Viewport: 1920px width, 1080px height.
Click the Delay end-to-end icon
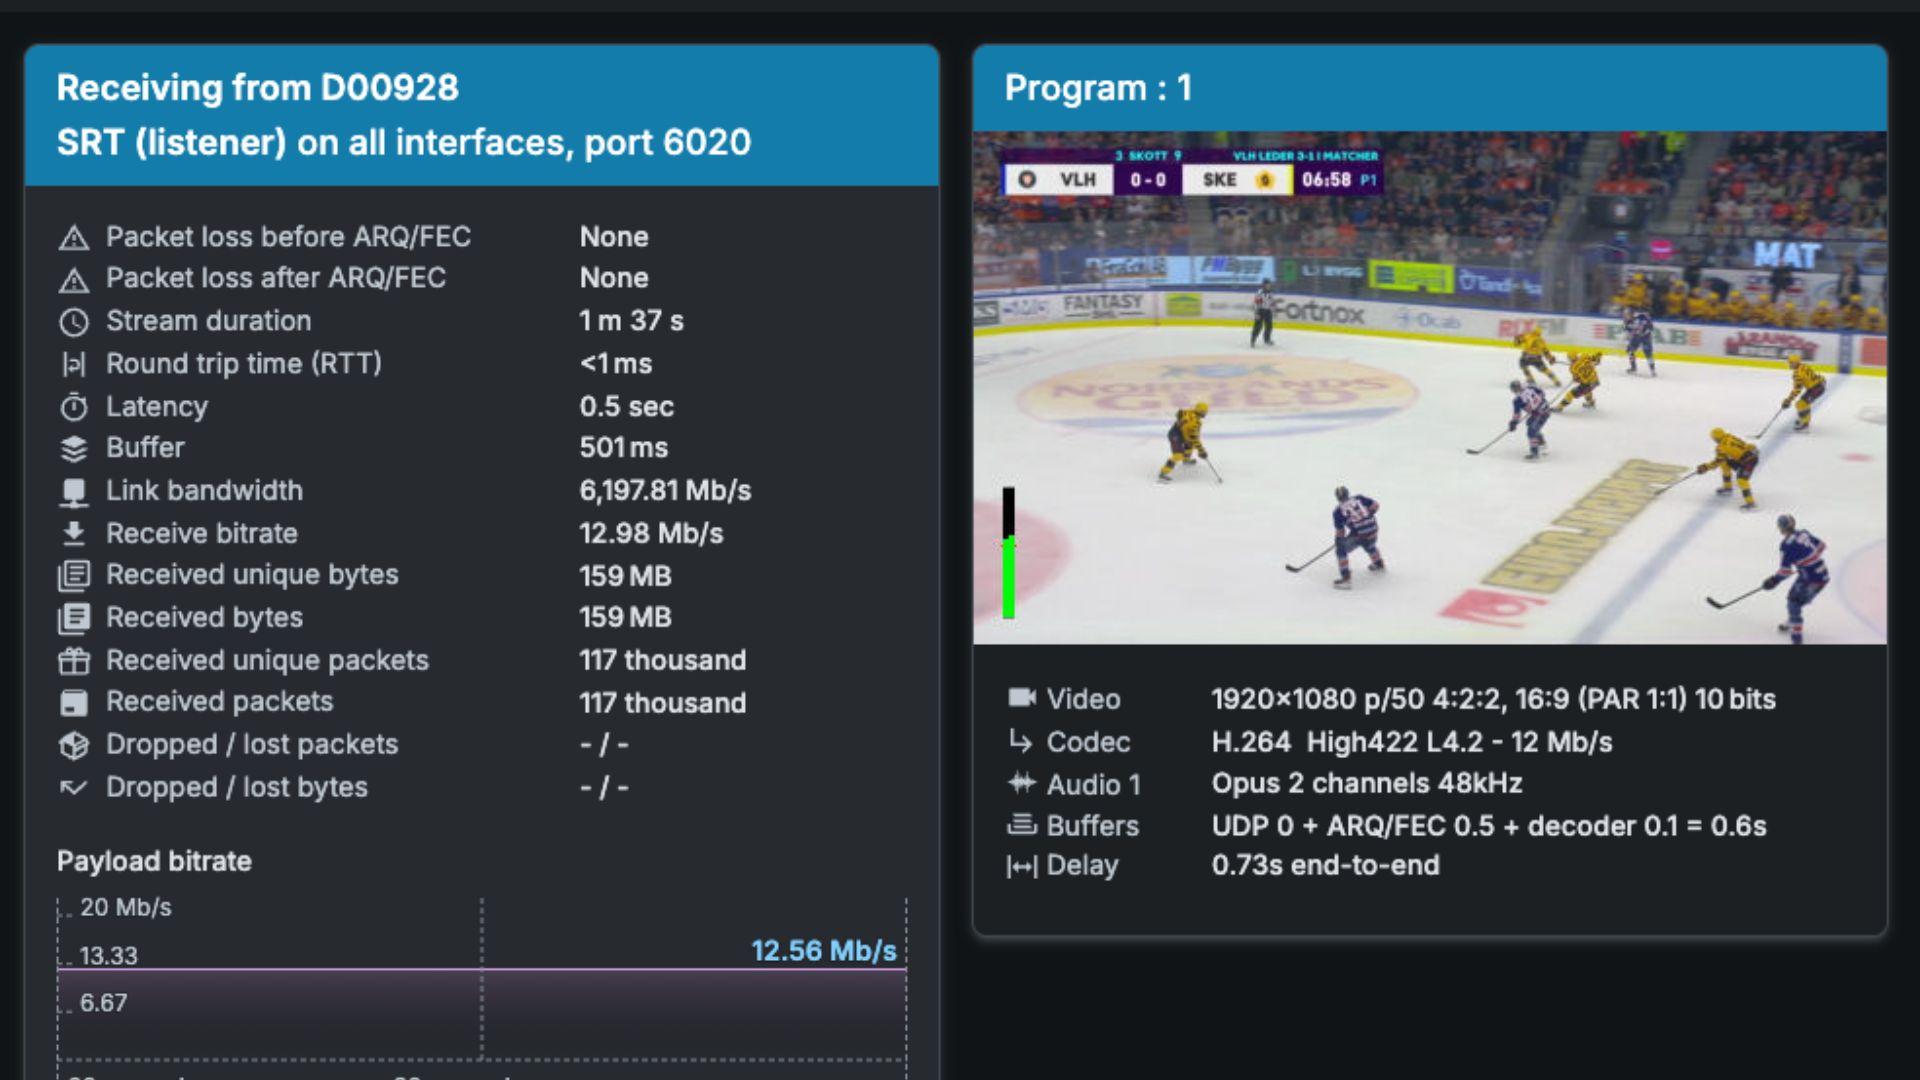tap(1021, 867)
